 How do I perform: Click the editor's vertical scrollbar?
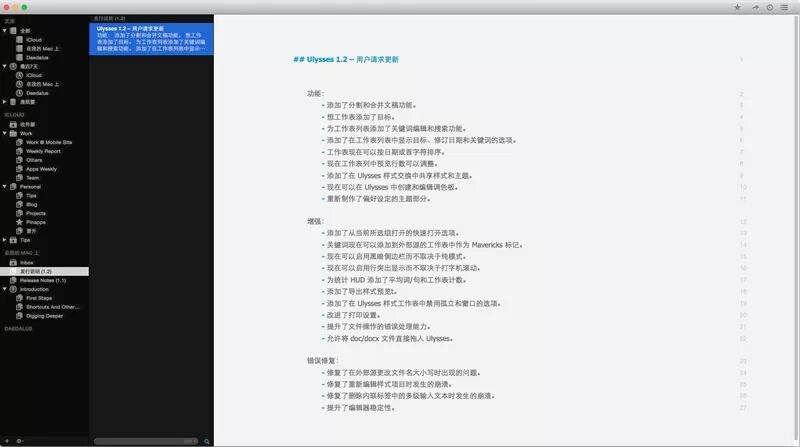point(796,230)
